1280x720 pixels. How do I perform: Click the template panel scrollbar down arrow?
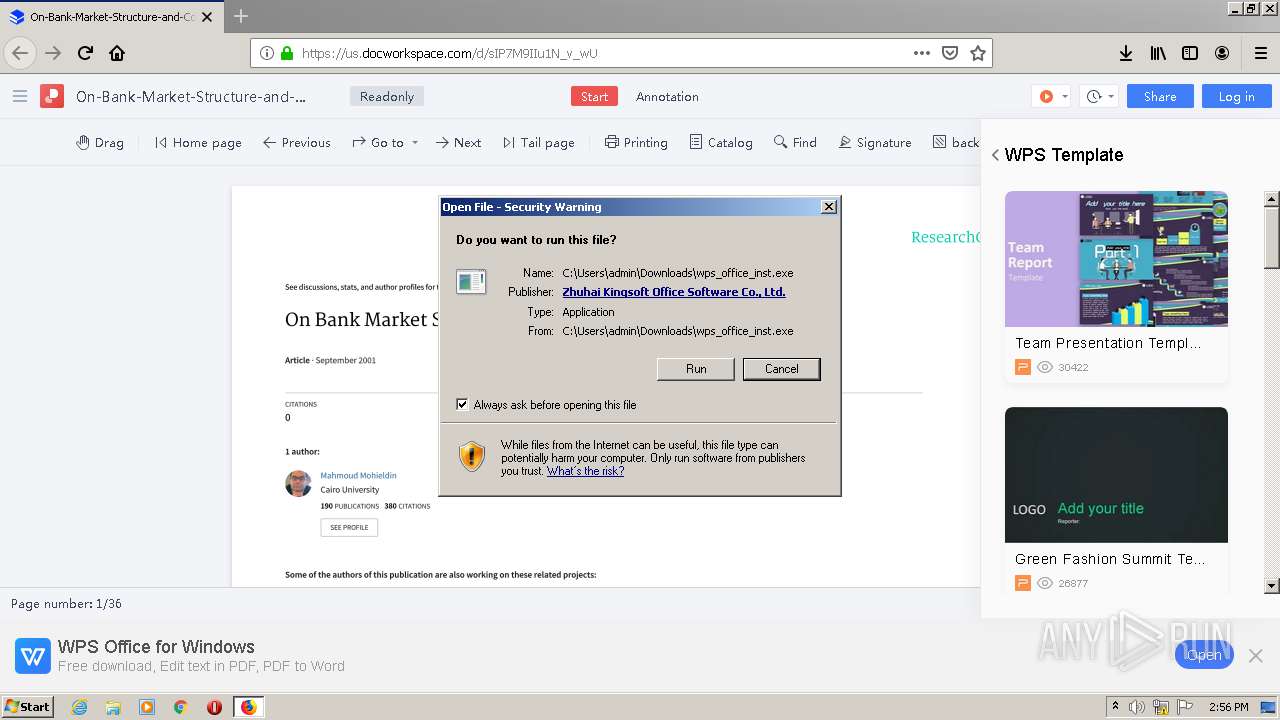tap(1271, 586)
